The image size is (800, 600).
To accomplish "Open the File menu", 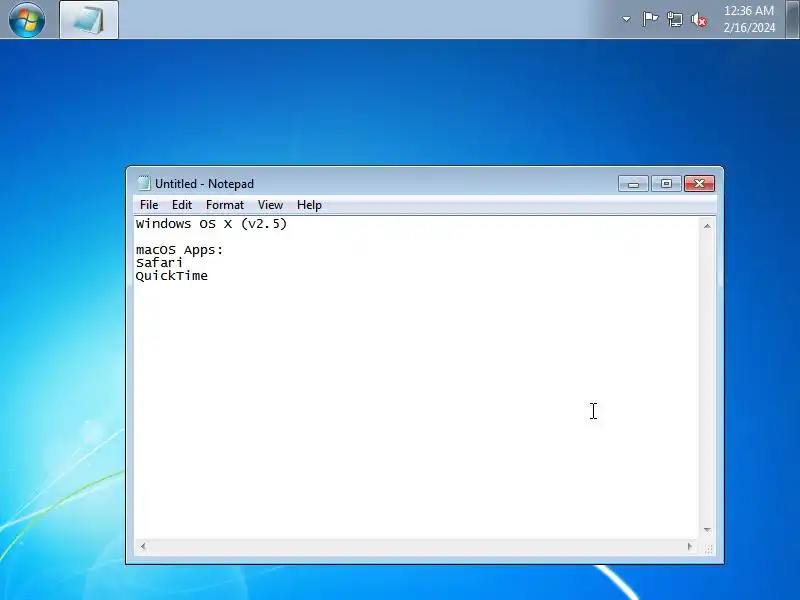I will coord(149,205).
